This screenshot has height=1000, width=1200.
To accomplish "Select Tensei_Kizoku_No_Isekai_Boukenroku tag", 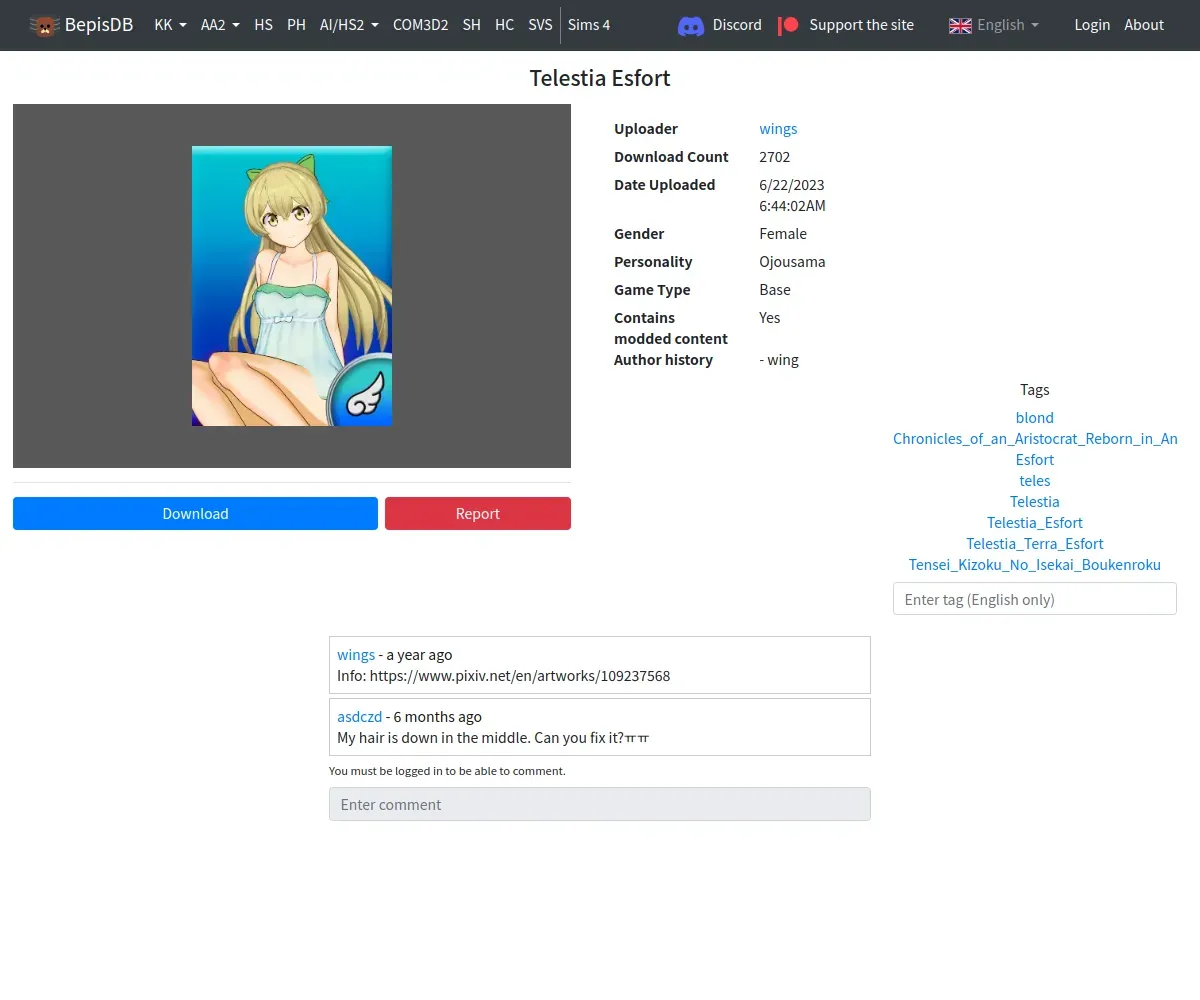I will pyautogui.click(x=1035, y=565).
